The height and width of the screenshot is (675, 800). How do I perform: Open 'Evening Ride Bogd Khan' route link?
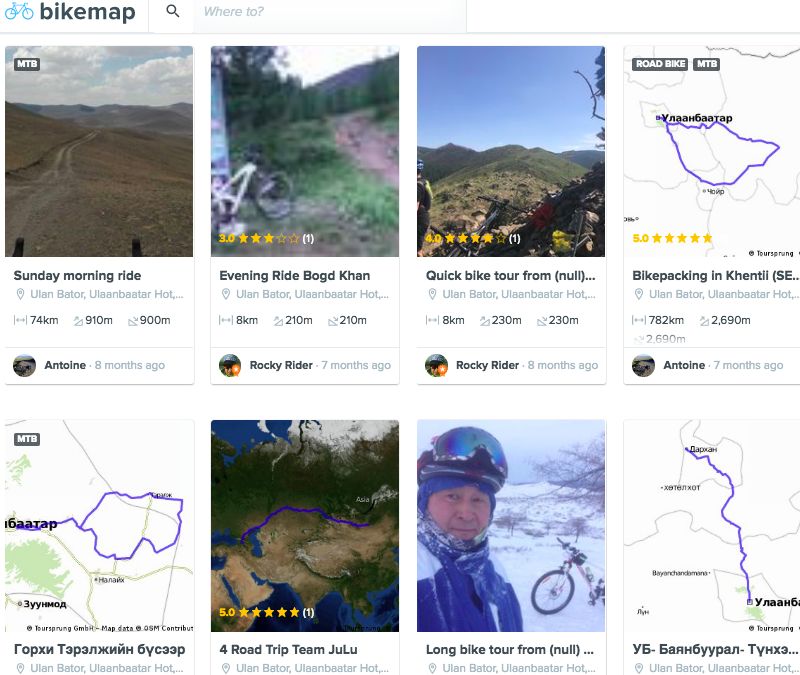(294, 276)
